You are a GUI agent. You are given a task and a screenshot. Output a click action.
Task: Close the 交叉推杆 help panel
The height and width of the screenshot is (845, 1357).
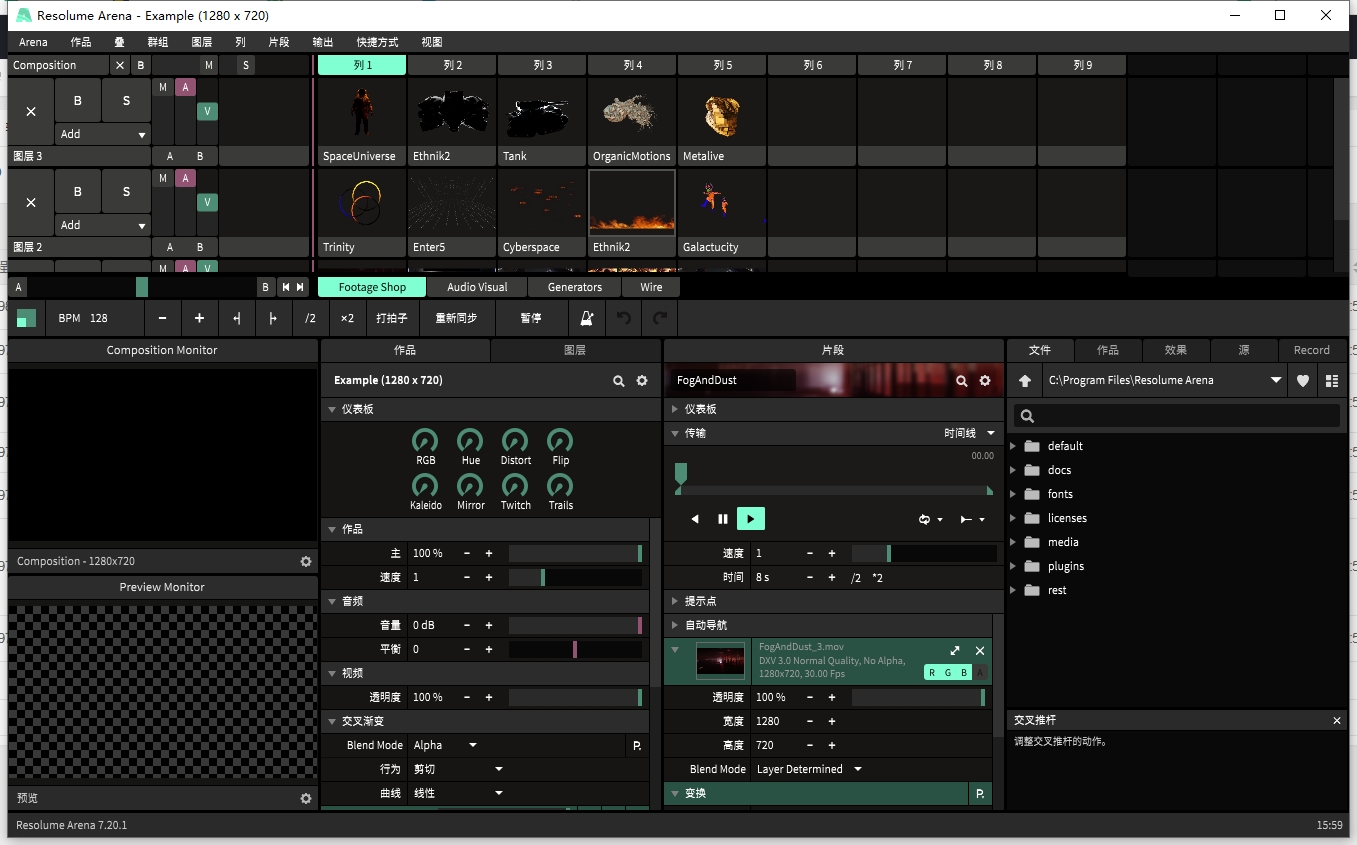coord(1337,721)
